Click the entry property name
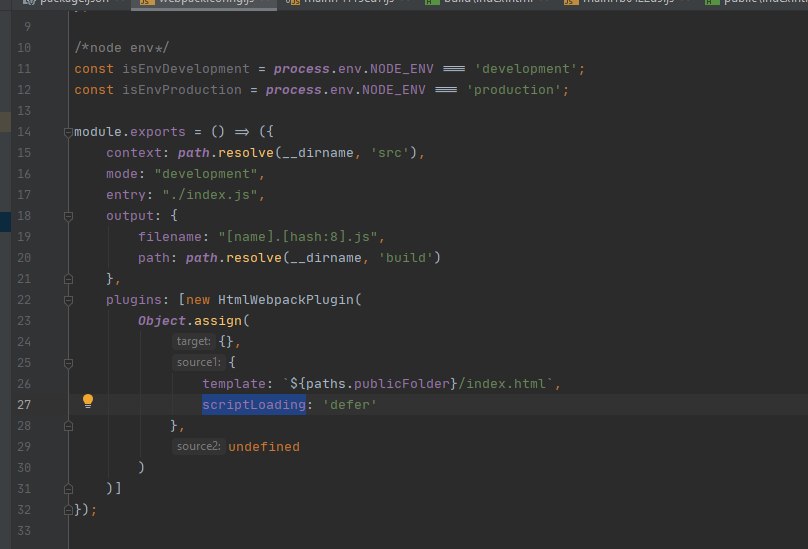The width and height of the screenshot is (808, 549). (x=126, y=195)
